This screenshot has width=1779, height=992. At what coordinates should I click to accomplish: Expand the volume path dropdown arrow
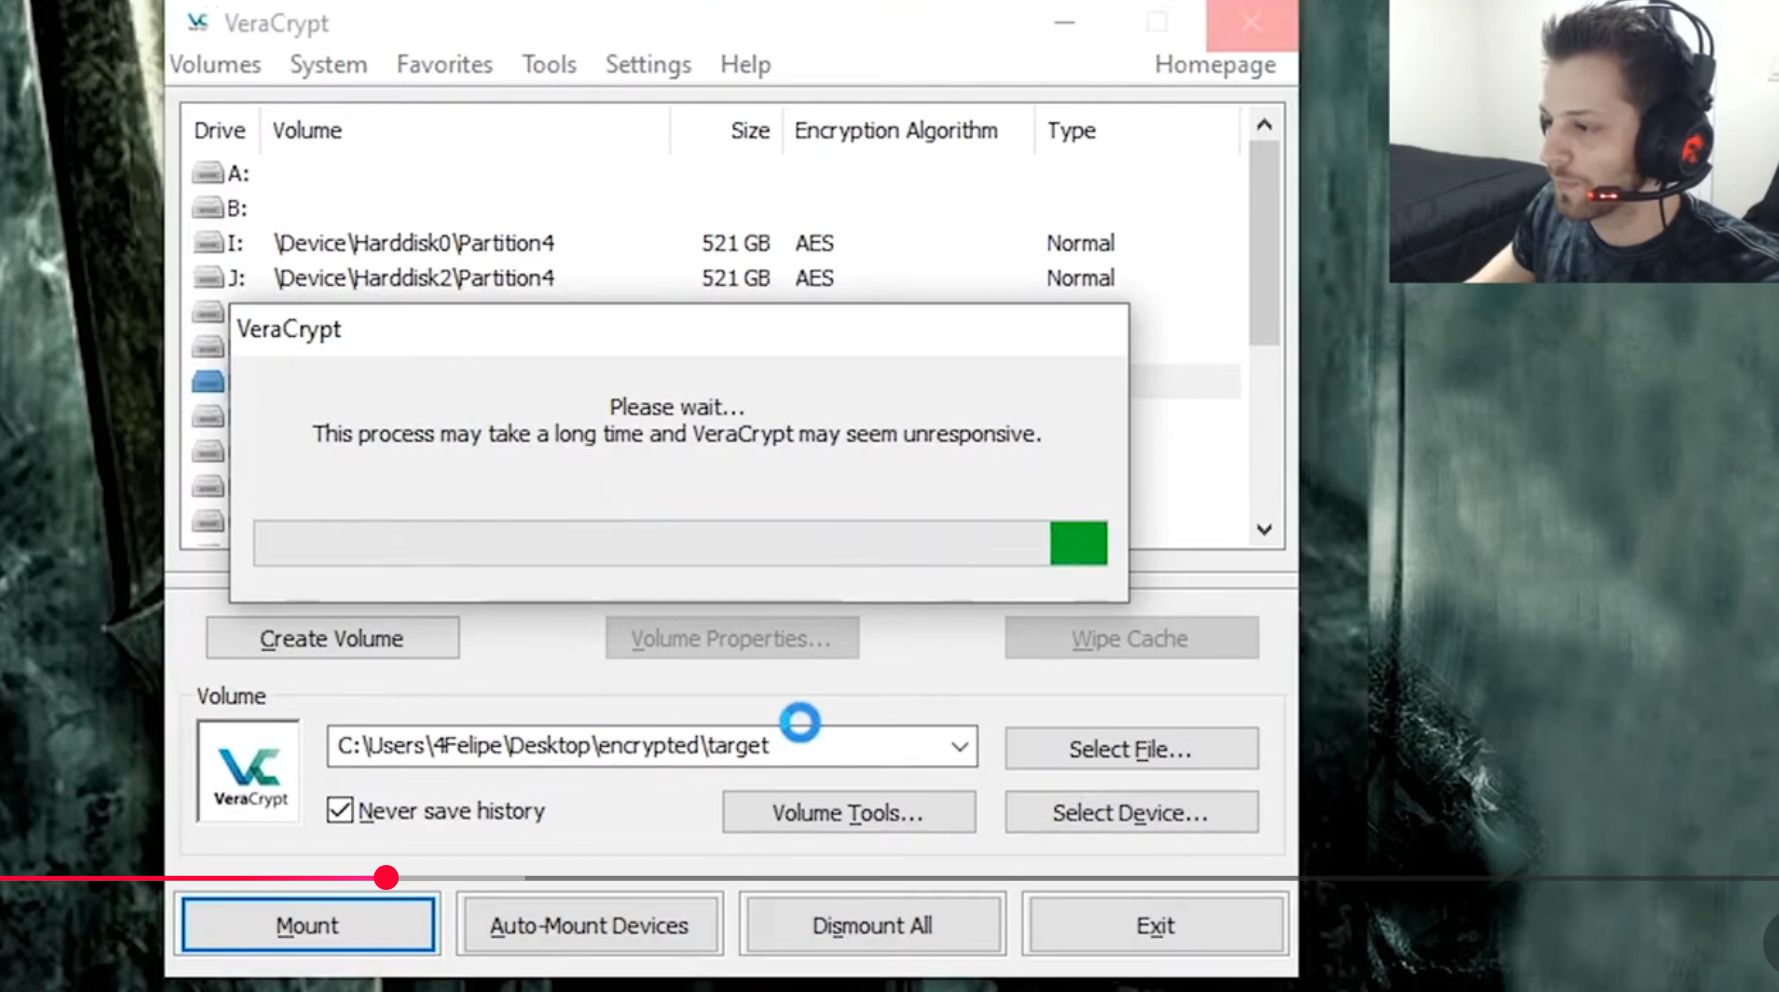pyautogui.click(x=959, y=747)
